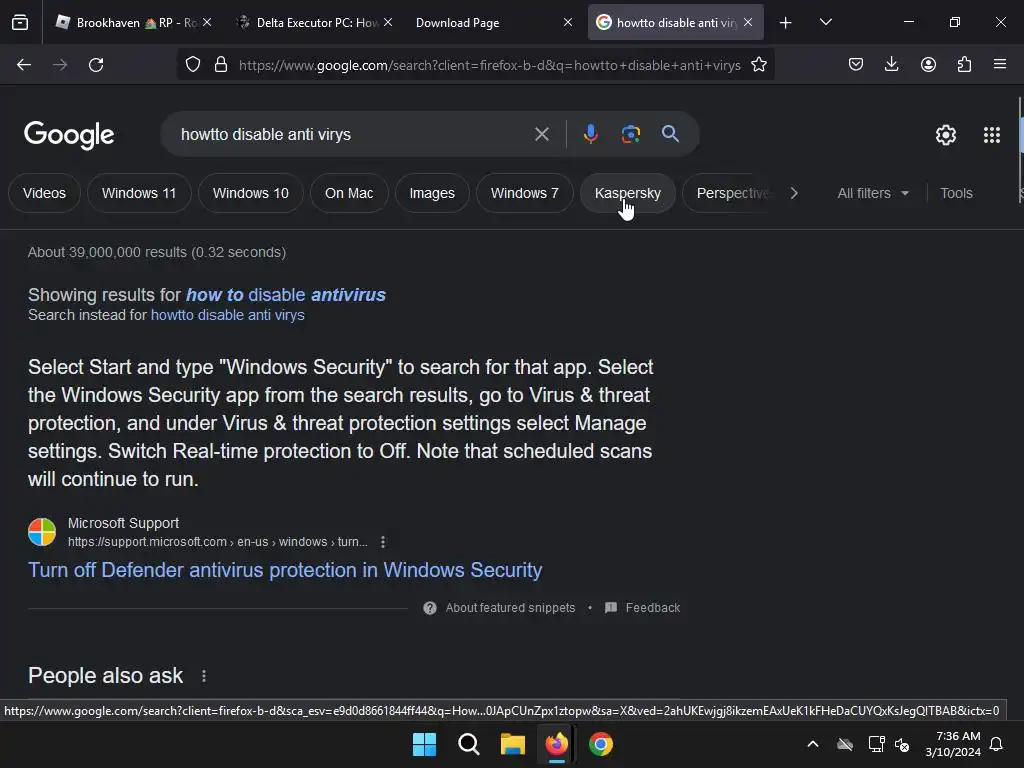The image size is (1024, 768).
Task: Click the page vertical scrollbar
Action: [1021, 150]
